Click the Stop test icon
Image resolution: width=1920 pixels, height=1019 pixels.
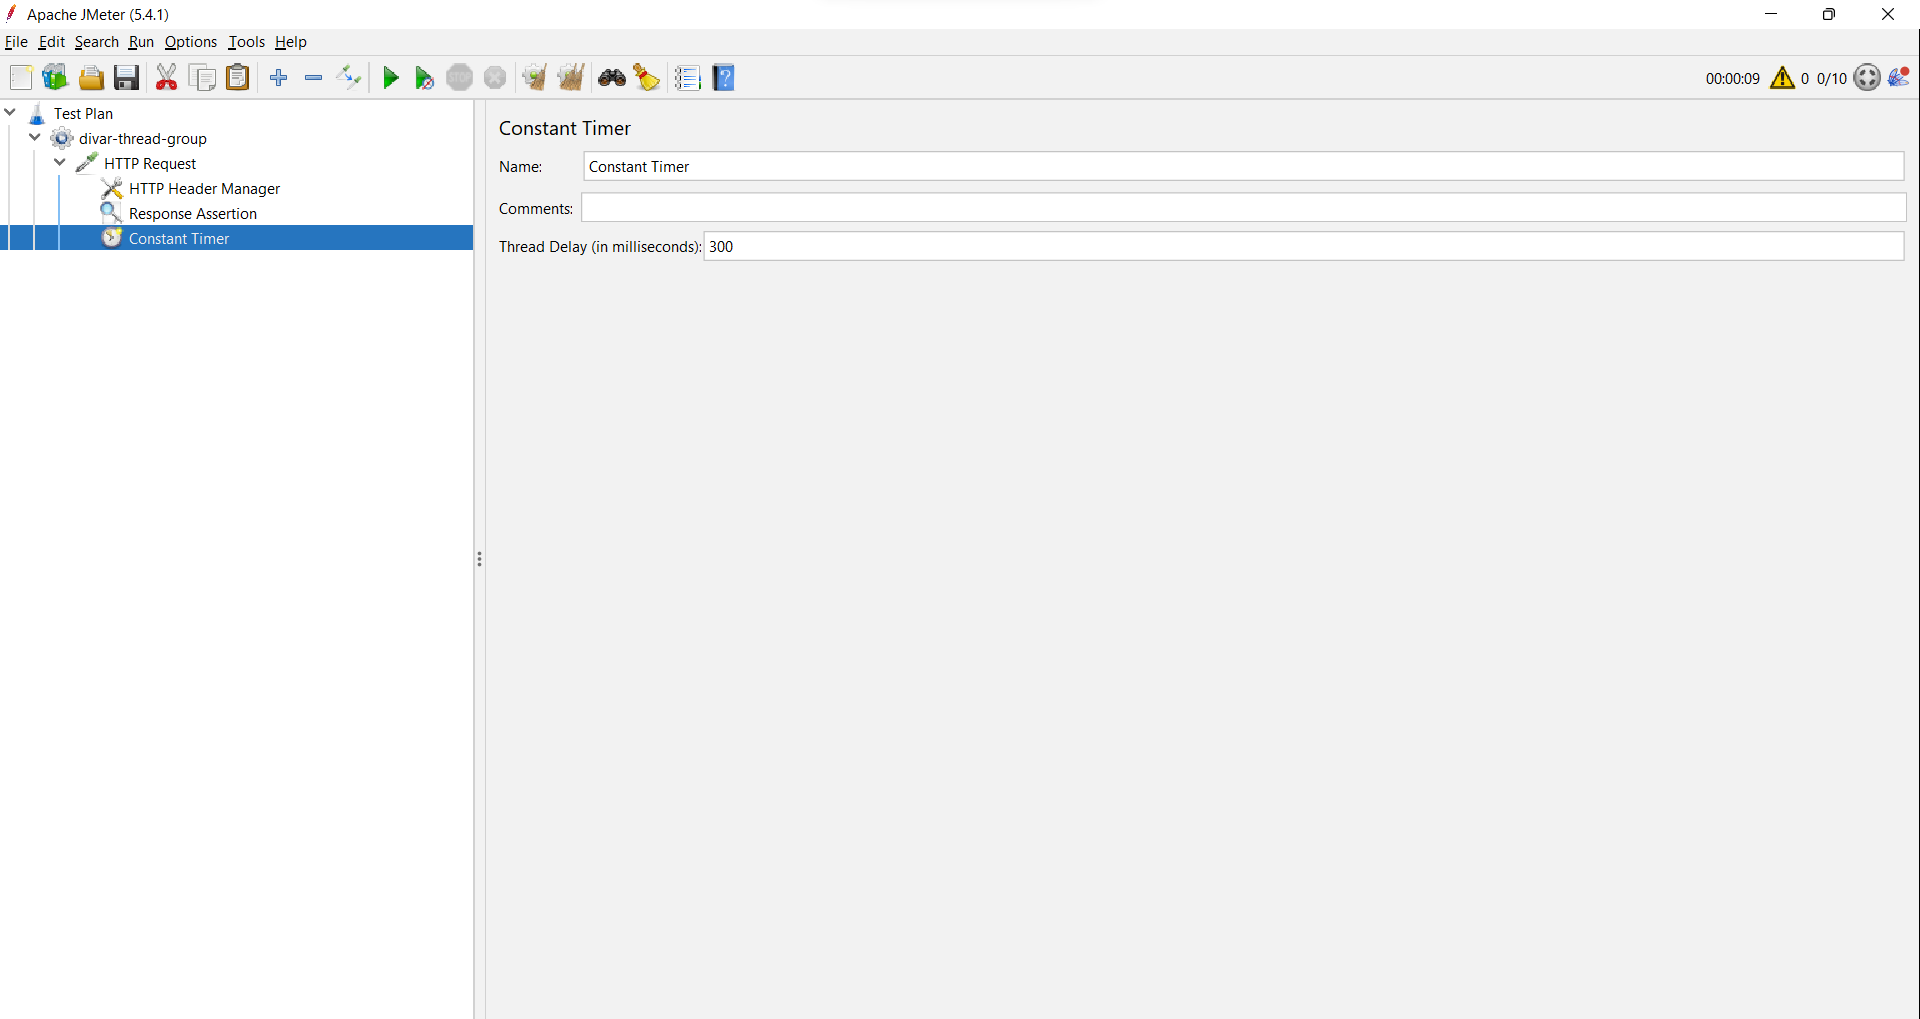460,78
